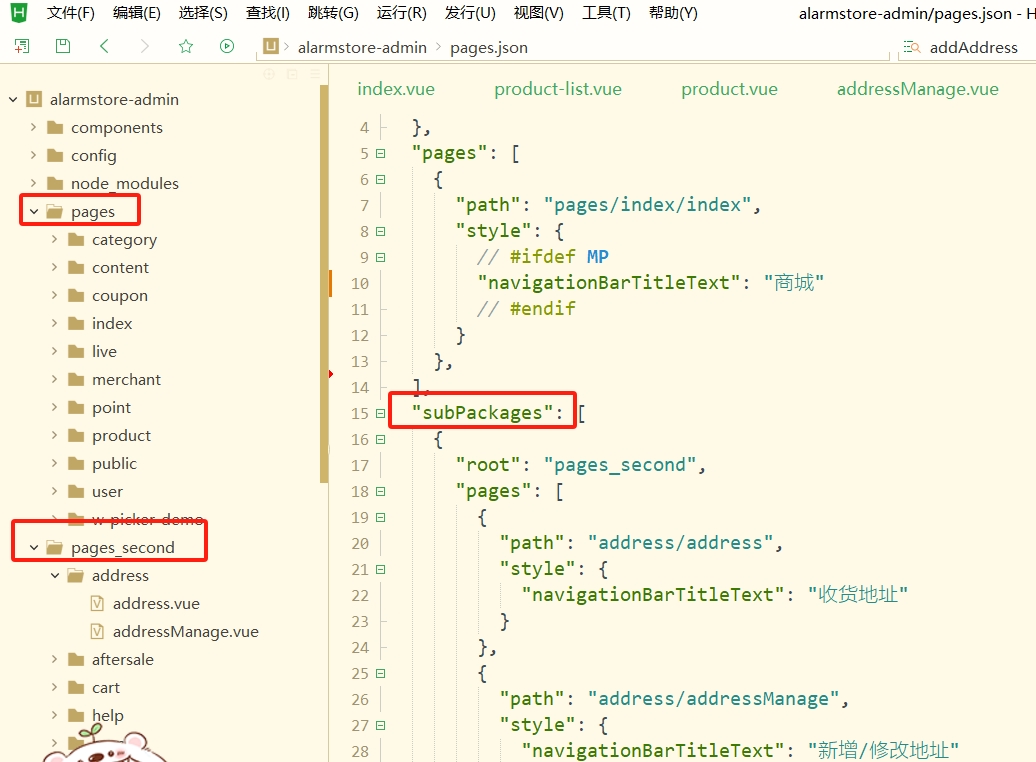1036x762 pixels.
Task: Open the 工具(T) menu
Action: coord(606,13)
